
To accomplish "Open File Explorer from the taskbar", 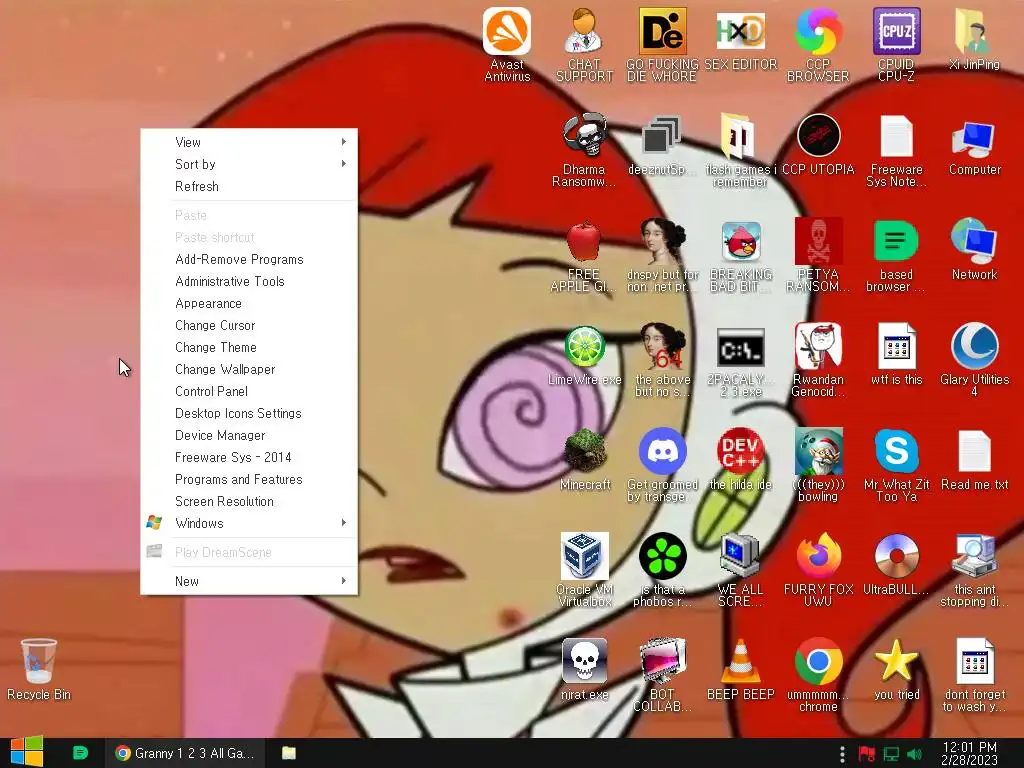I will point(289,753).
